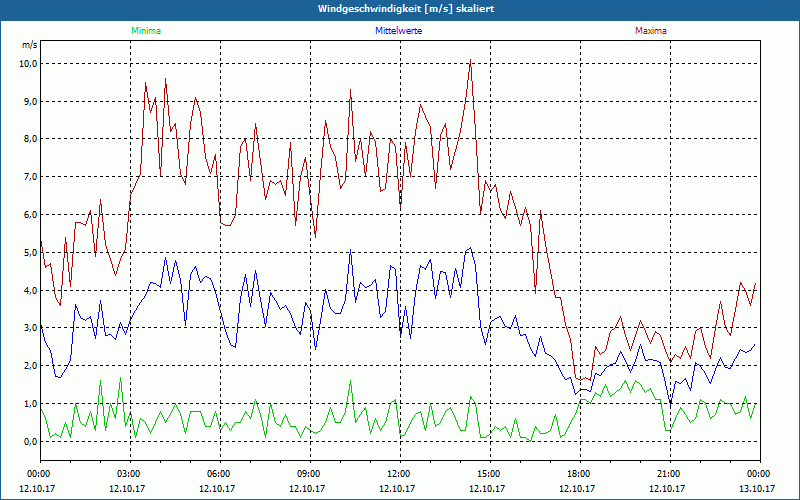Click the 3,0 y-axis value
800x500 pixels.
[x=30, y=328]
